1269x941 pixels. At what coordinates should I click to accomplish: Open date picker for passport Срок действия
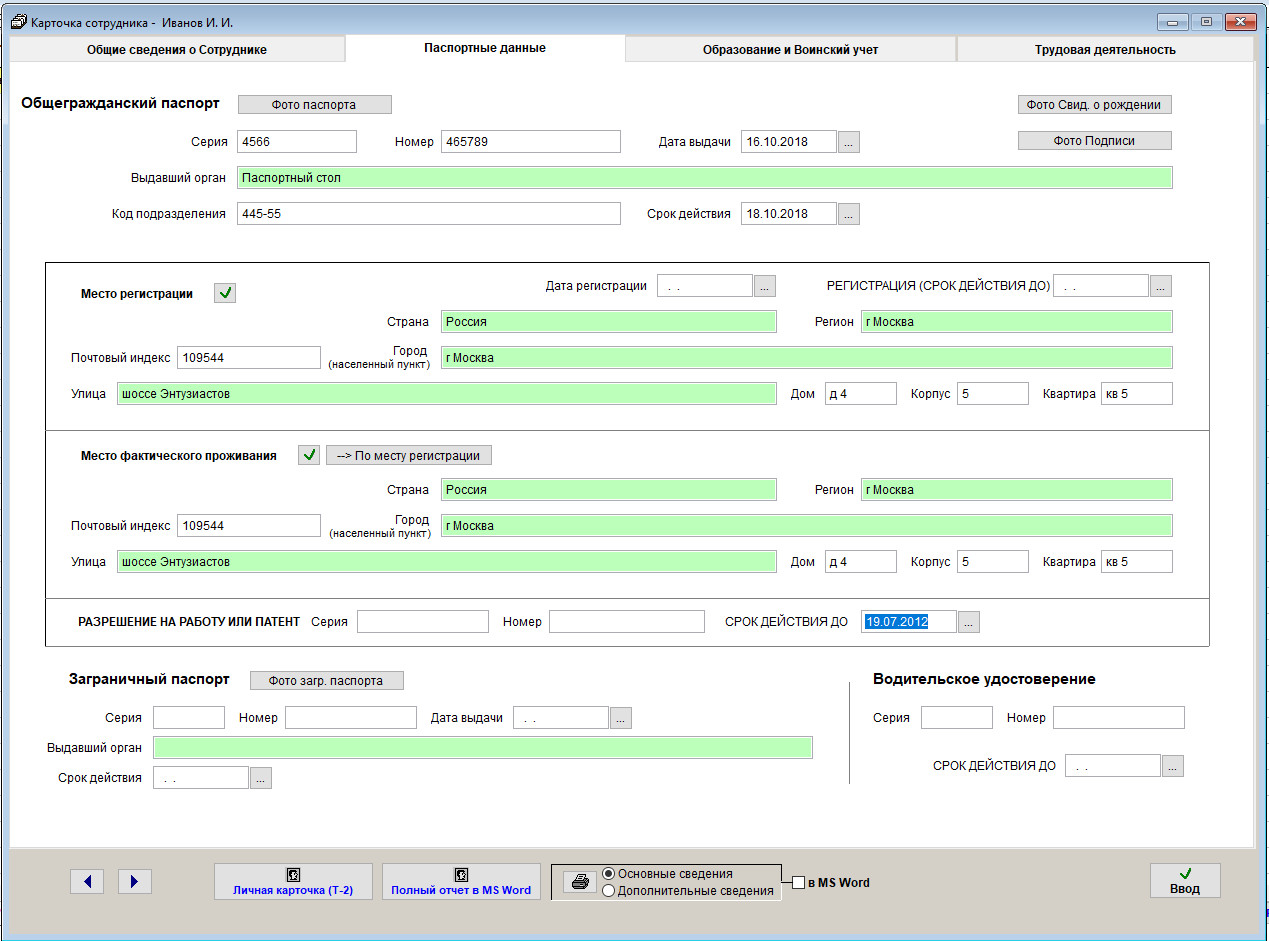point(848,214)
